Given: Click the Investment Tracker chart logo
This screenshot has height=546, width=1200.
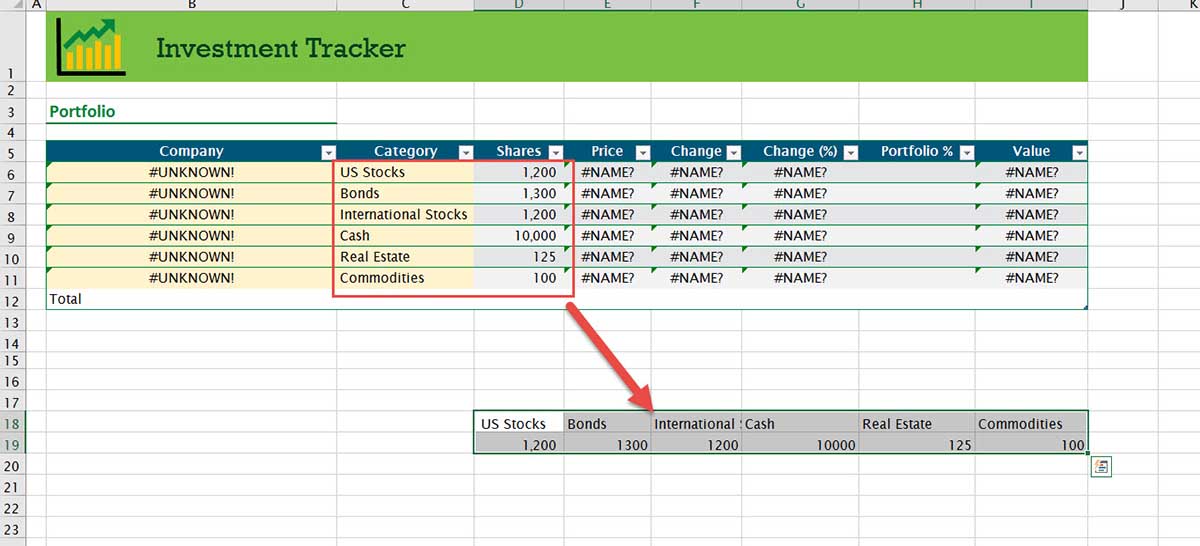Looking at the screenshot, I should click(91, 47).
